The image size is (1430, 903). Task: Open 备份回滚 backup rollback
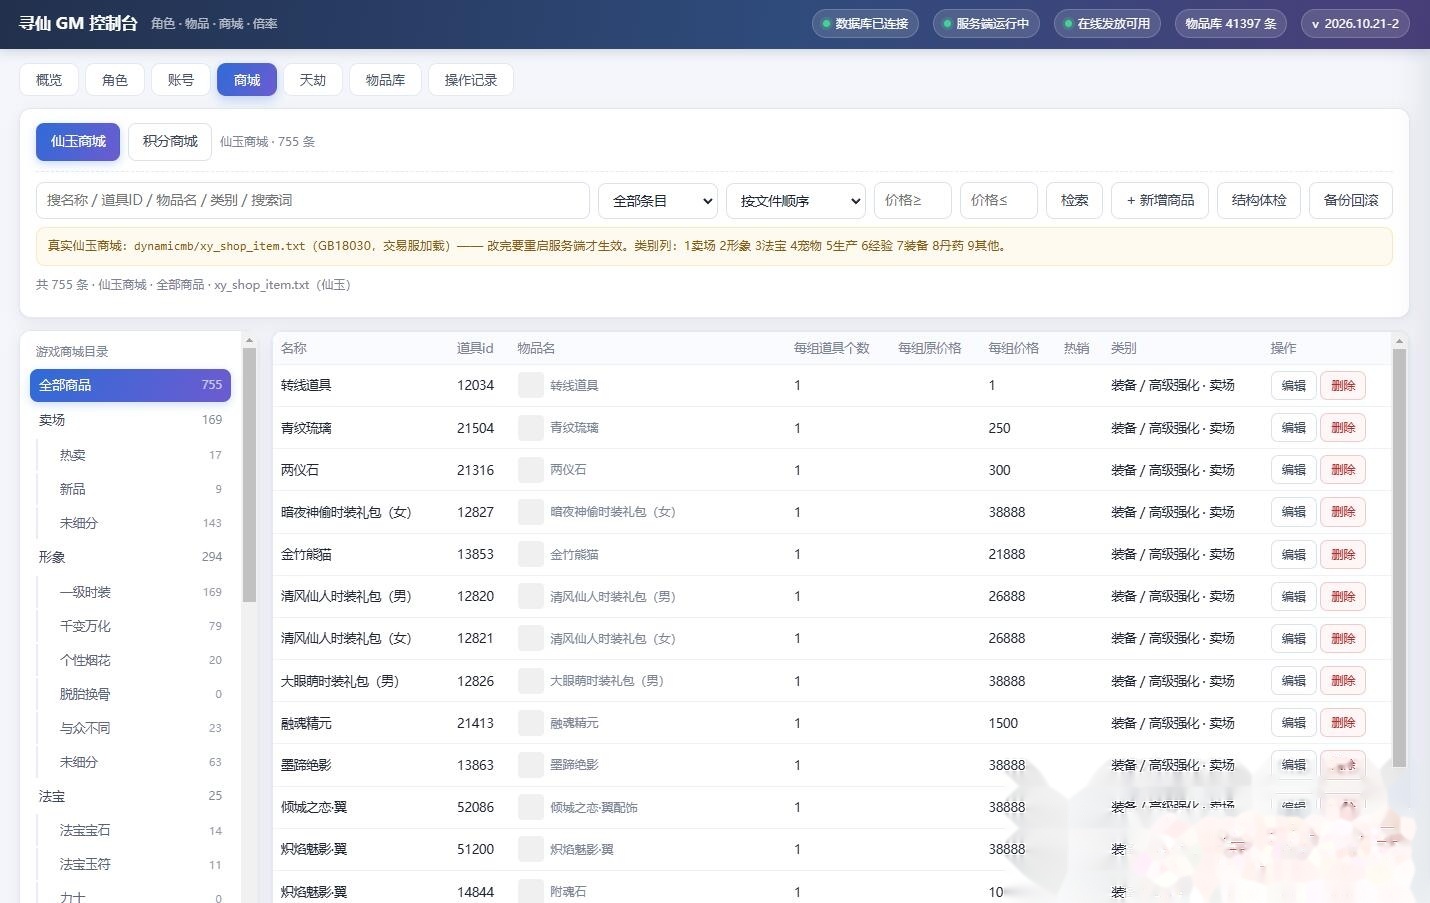point(1351,200)
